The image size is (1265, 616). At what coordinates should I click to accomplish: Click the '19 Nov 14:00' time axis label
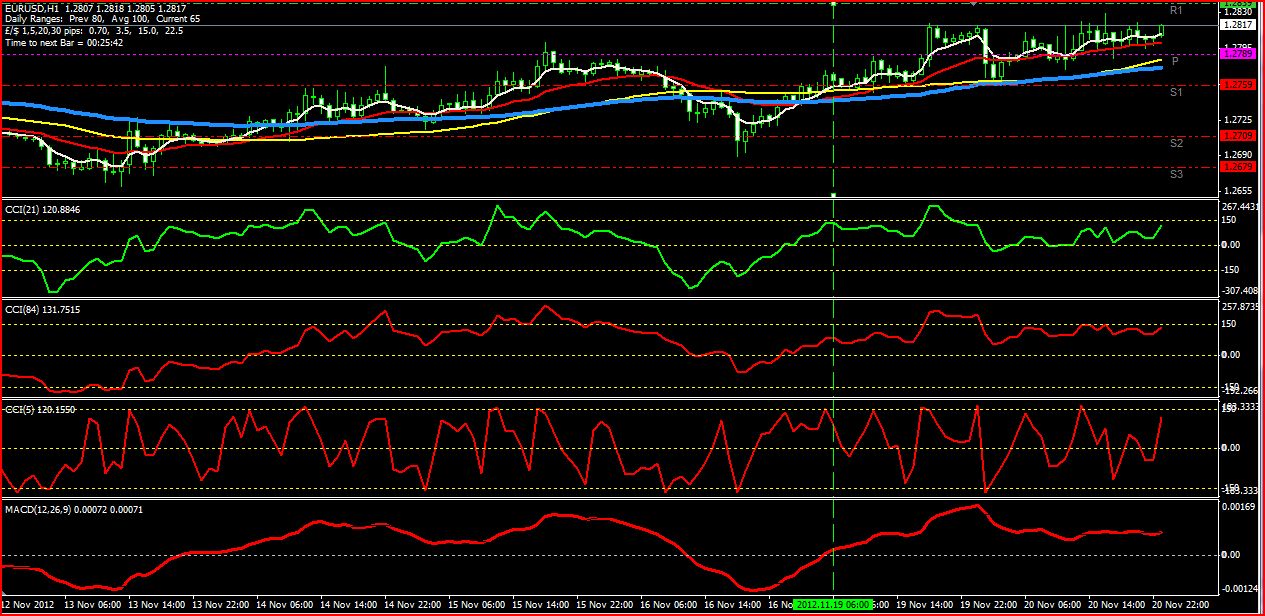[x=927, y=605]
